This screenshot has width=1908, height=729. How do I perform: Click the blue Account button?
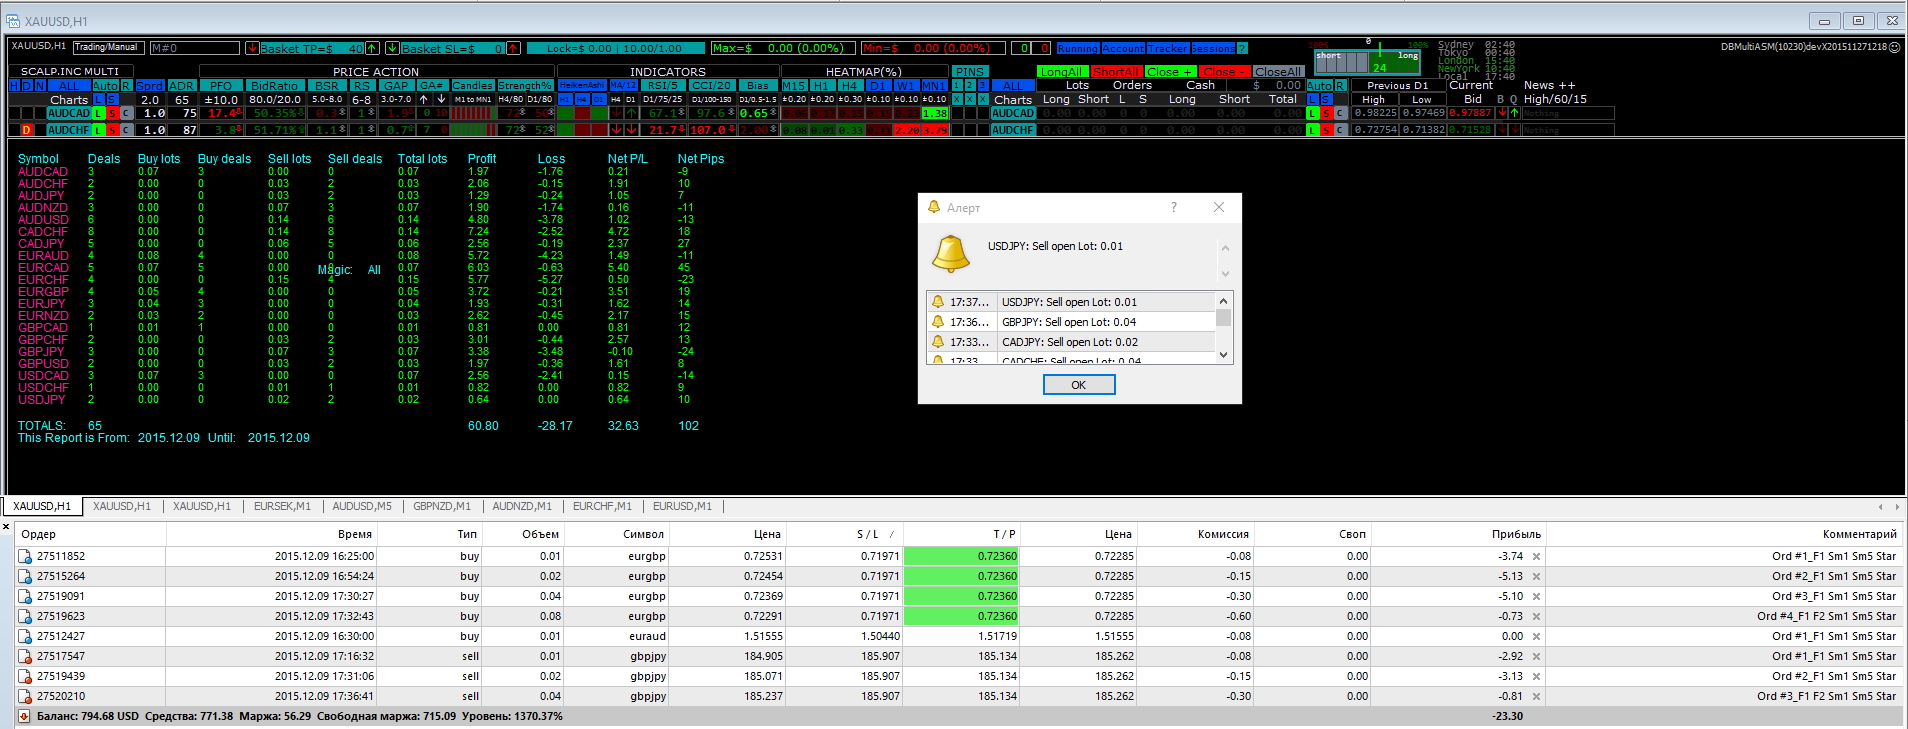[1123, 48]
